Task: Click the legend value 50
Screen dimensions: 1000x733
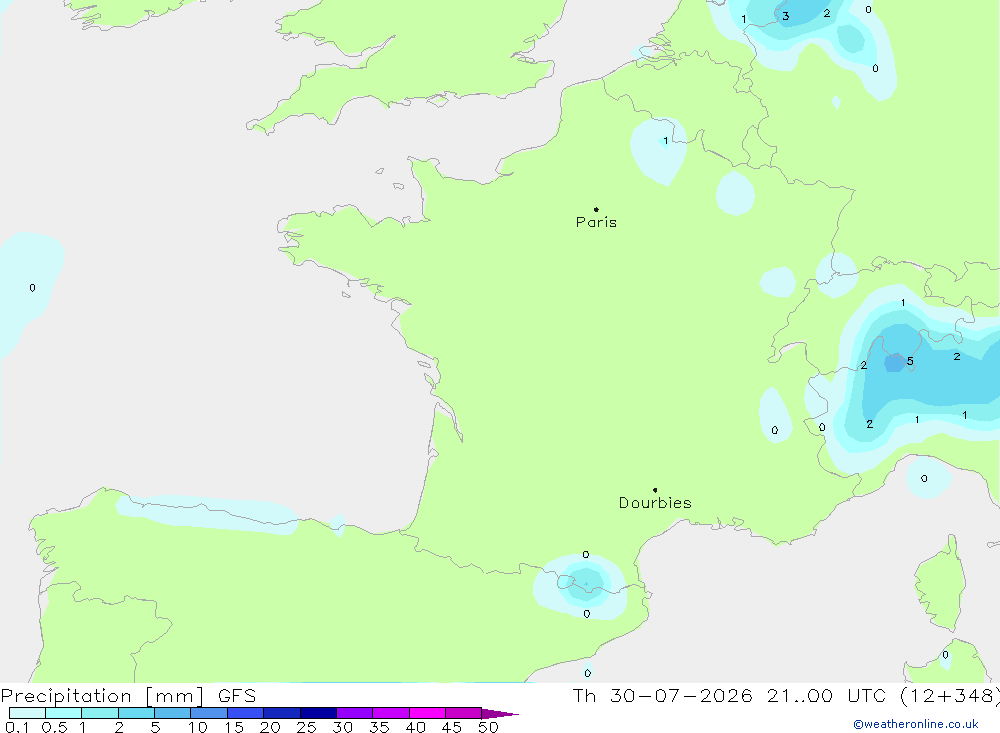Action: tap(488, 727)
